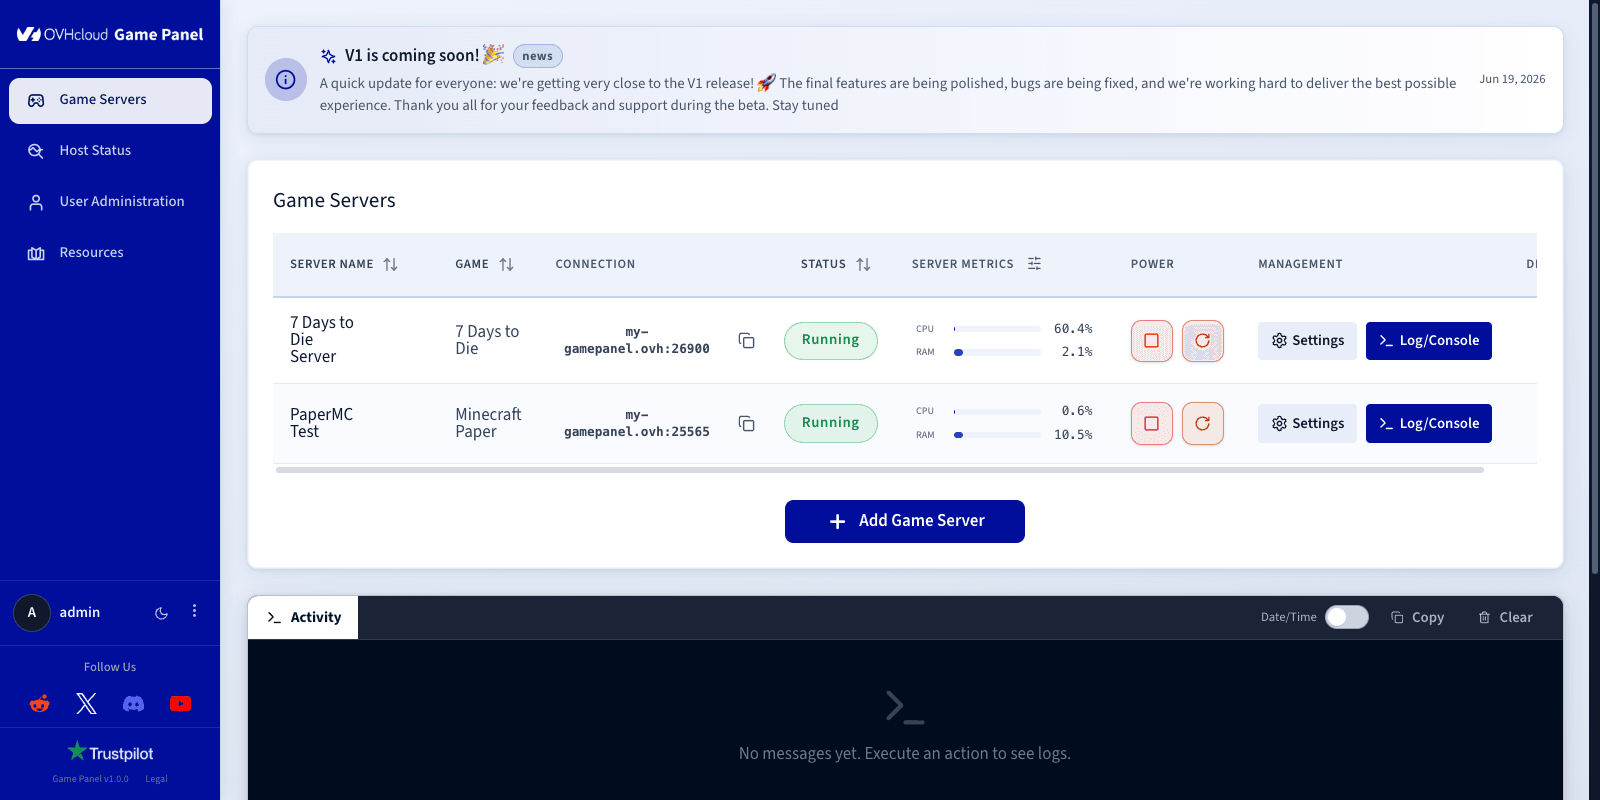Viewport: 1600px width, 800px height.
Task: Open admin user options menu
Action: click(x=194, y=611)
